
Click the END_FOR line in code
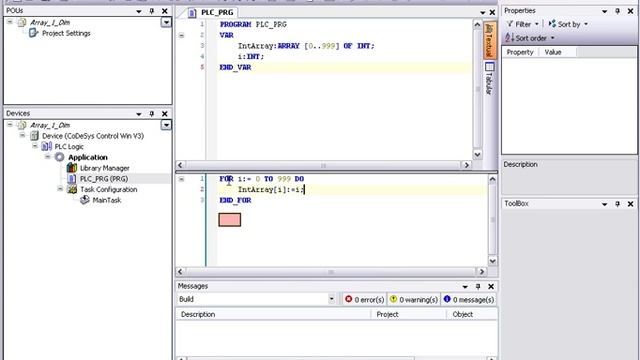235,200
